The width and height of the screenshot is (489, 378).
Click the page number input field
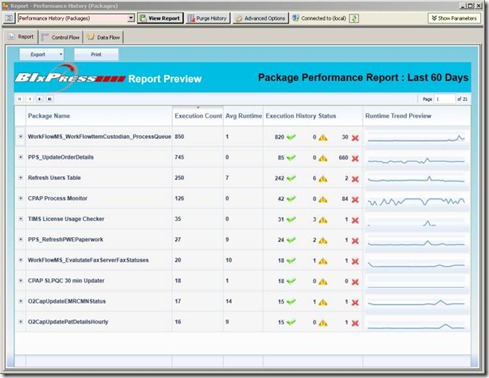[x=444, y=99]
